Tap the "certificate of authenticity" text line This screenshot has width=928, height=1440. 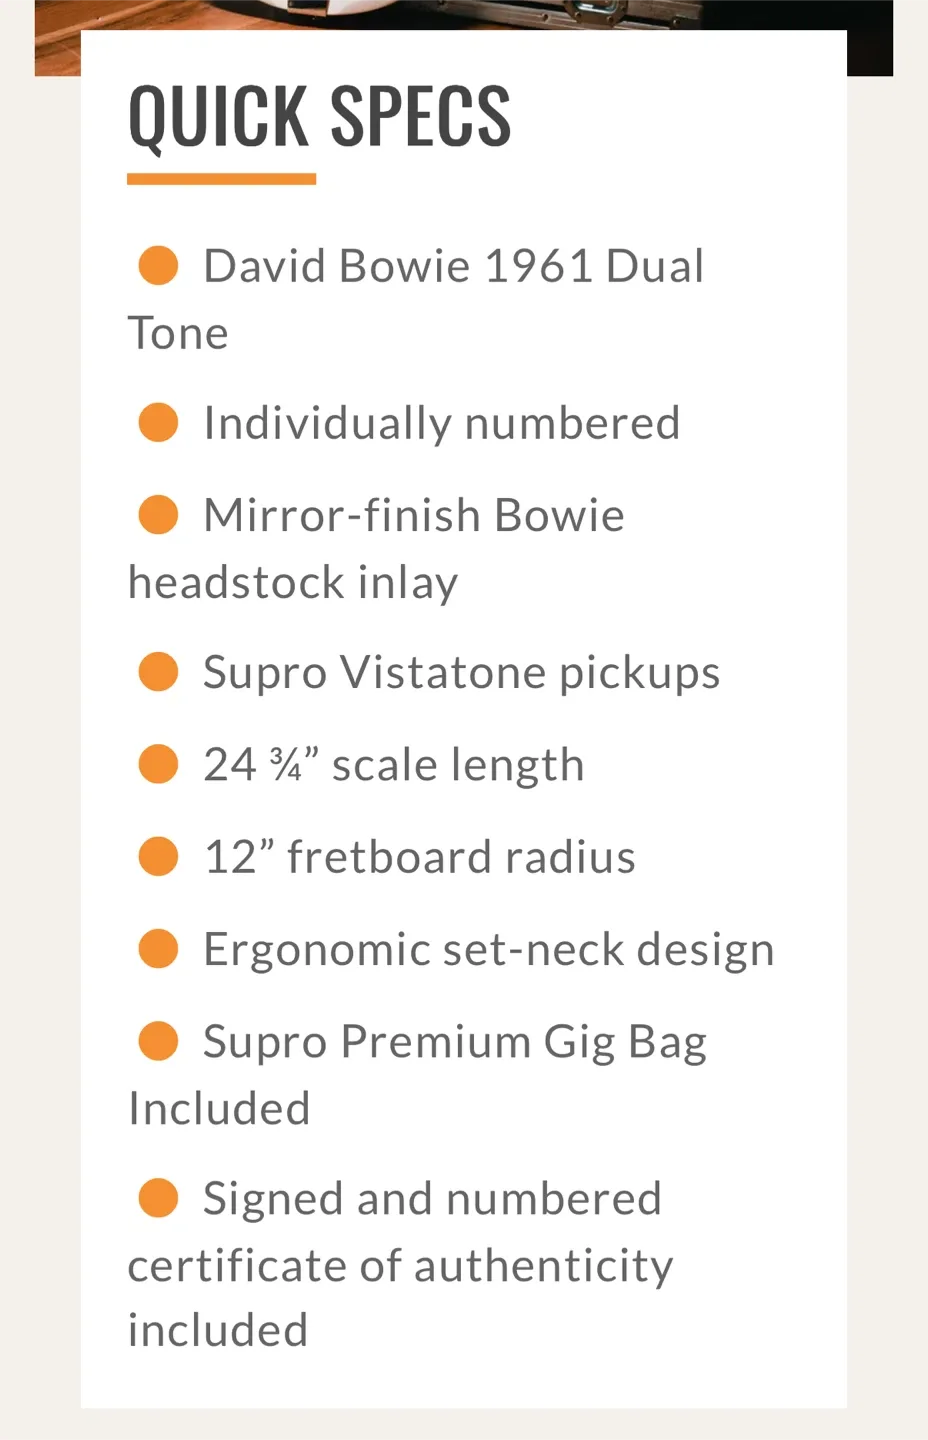pyautogui.click(x=400, y=1265)
